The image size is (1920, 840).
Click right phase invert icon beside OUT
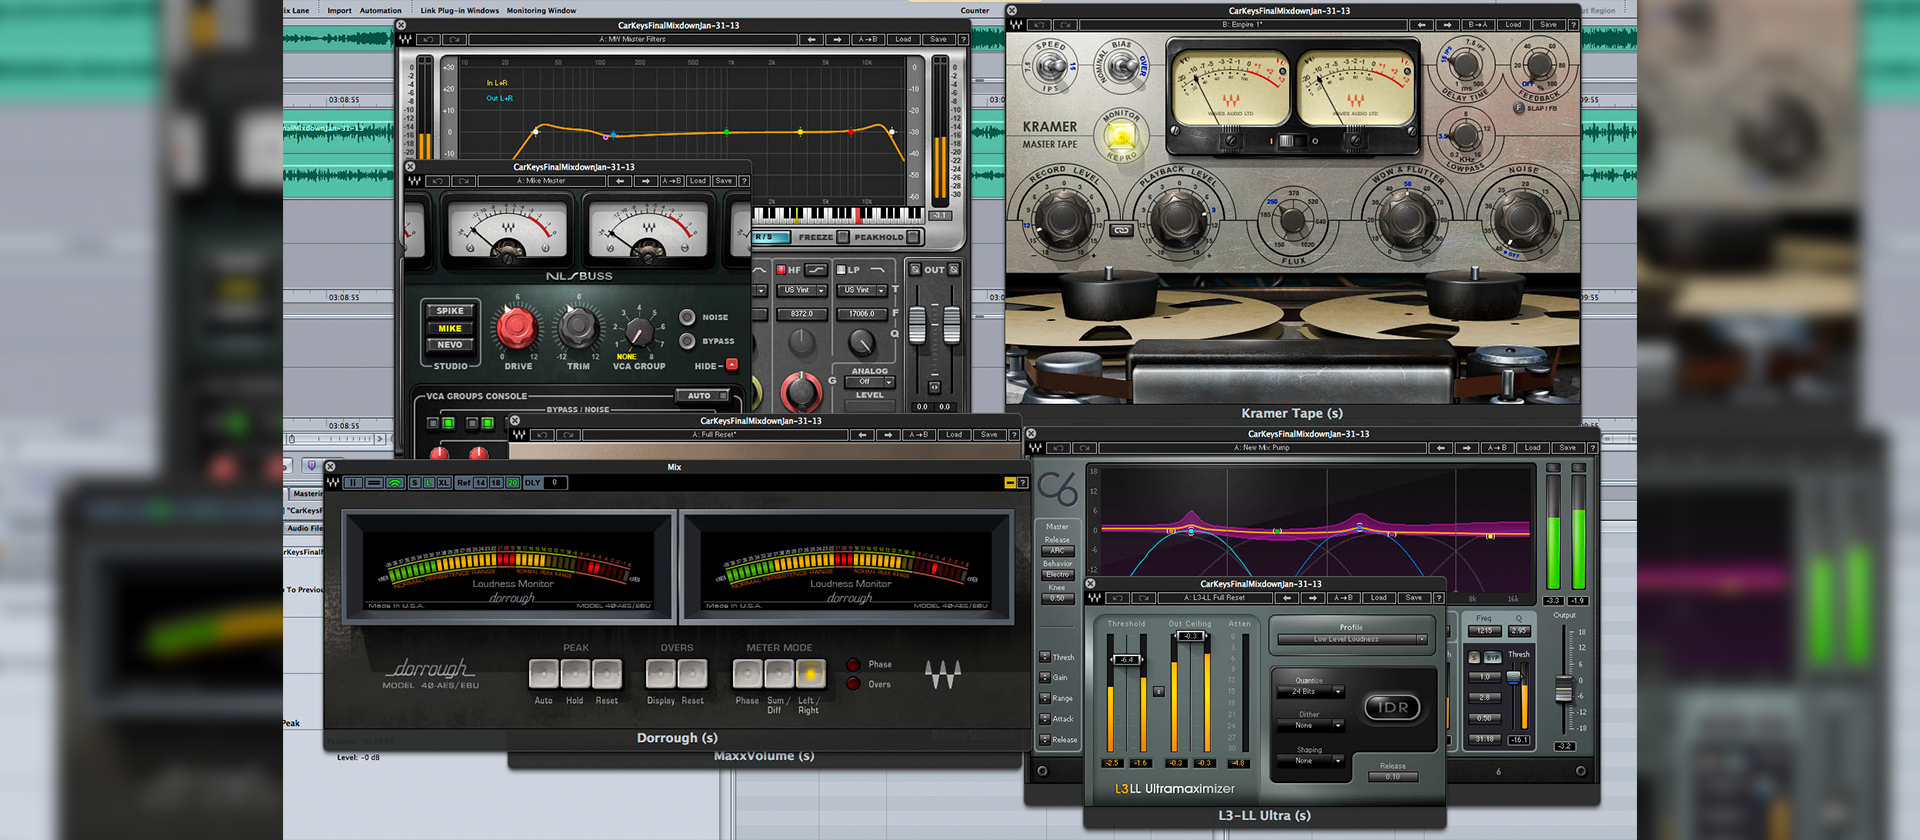[x=954, y=270]
